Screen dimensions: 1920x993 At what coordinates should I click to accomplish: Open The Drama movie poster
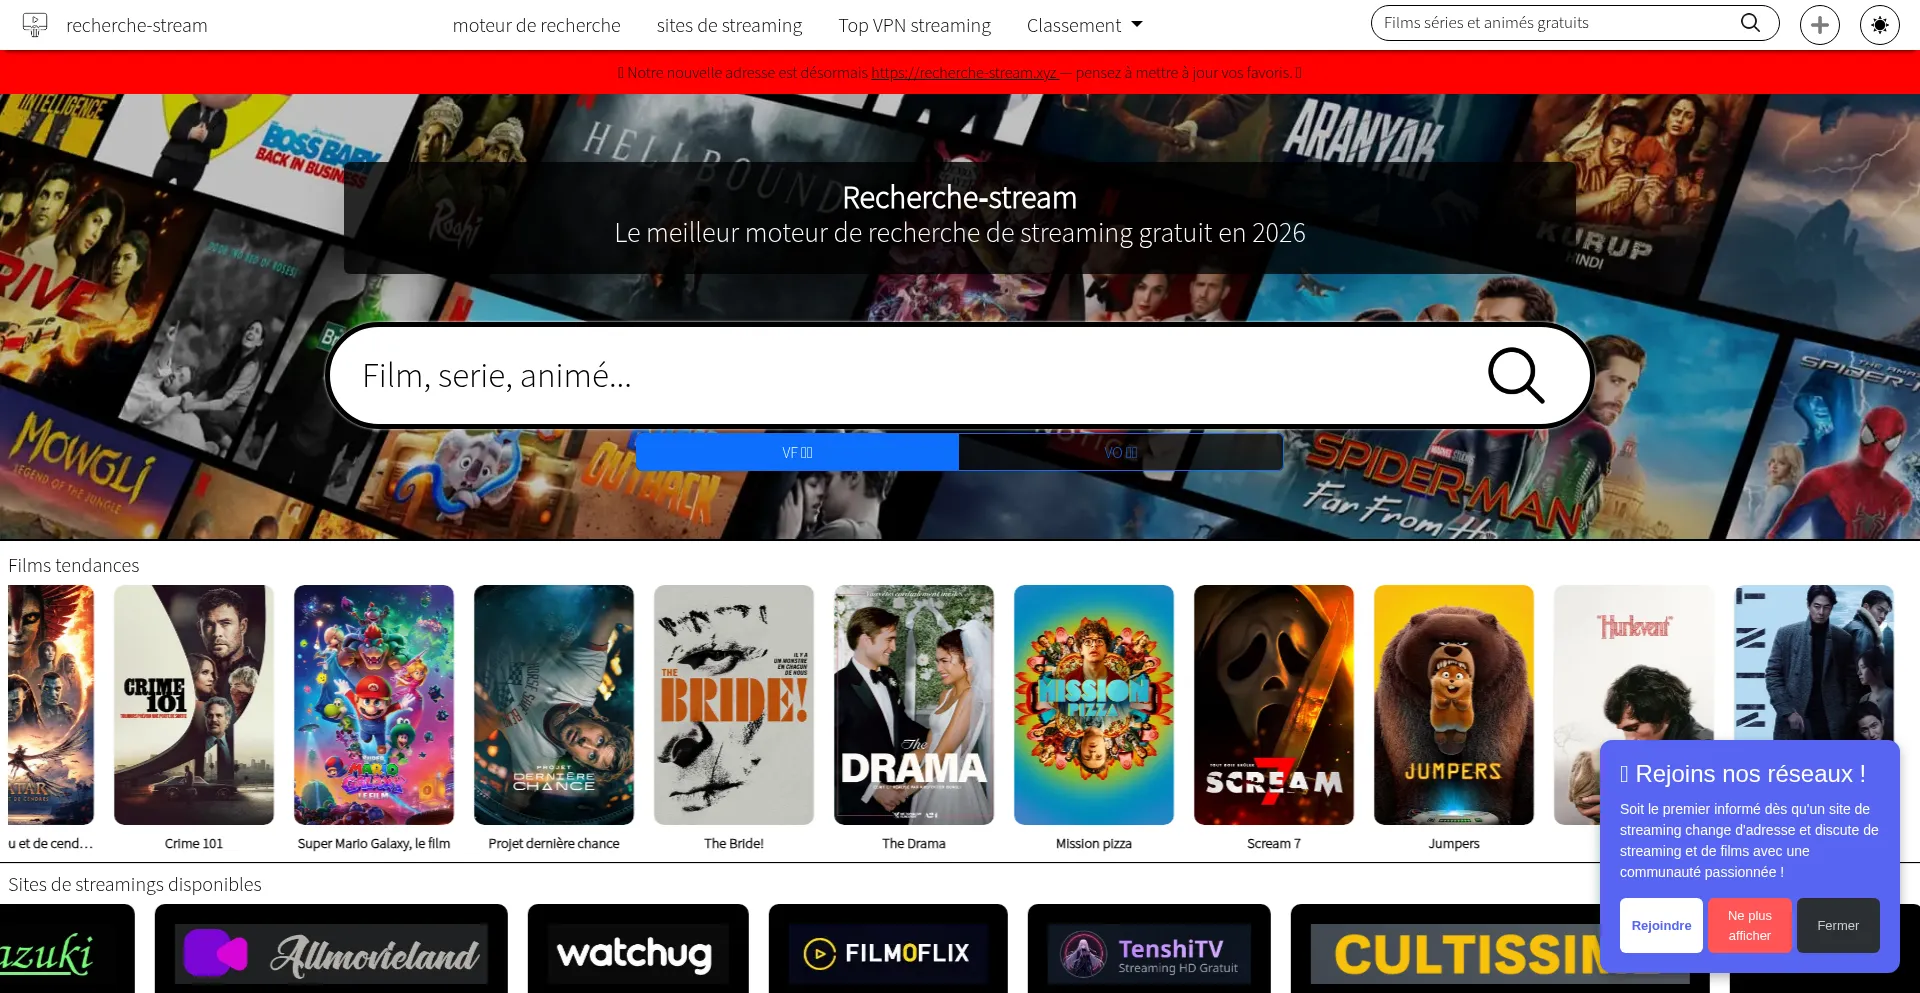[914, 705]
